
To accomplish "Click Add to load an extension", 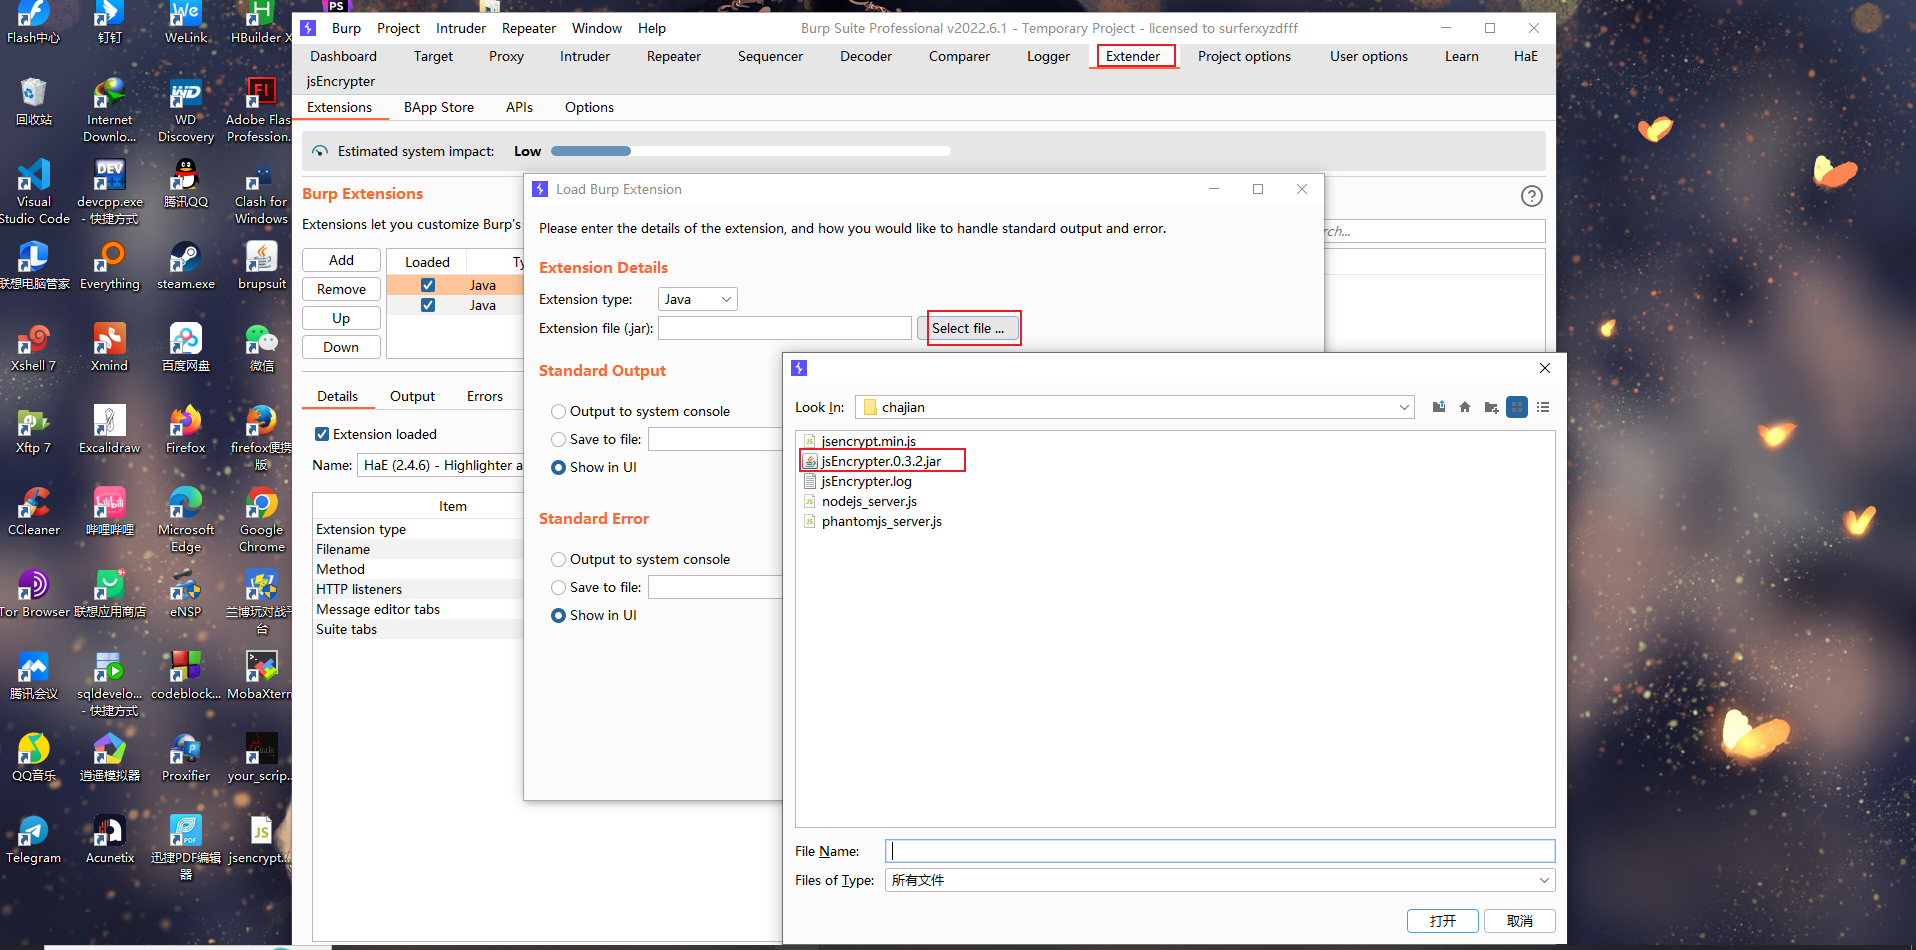I will pos(341,260).
